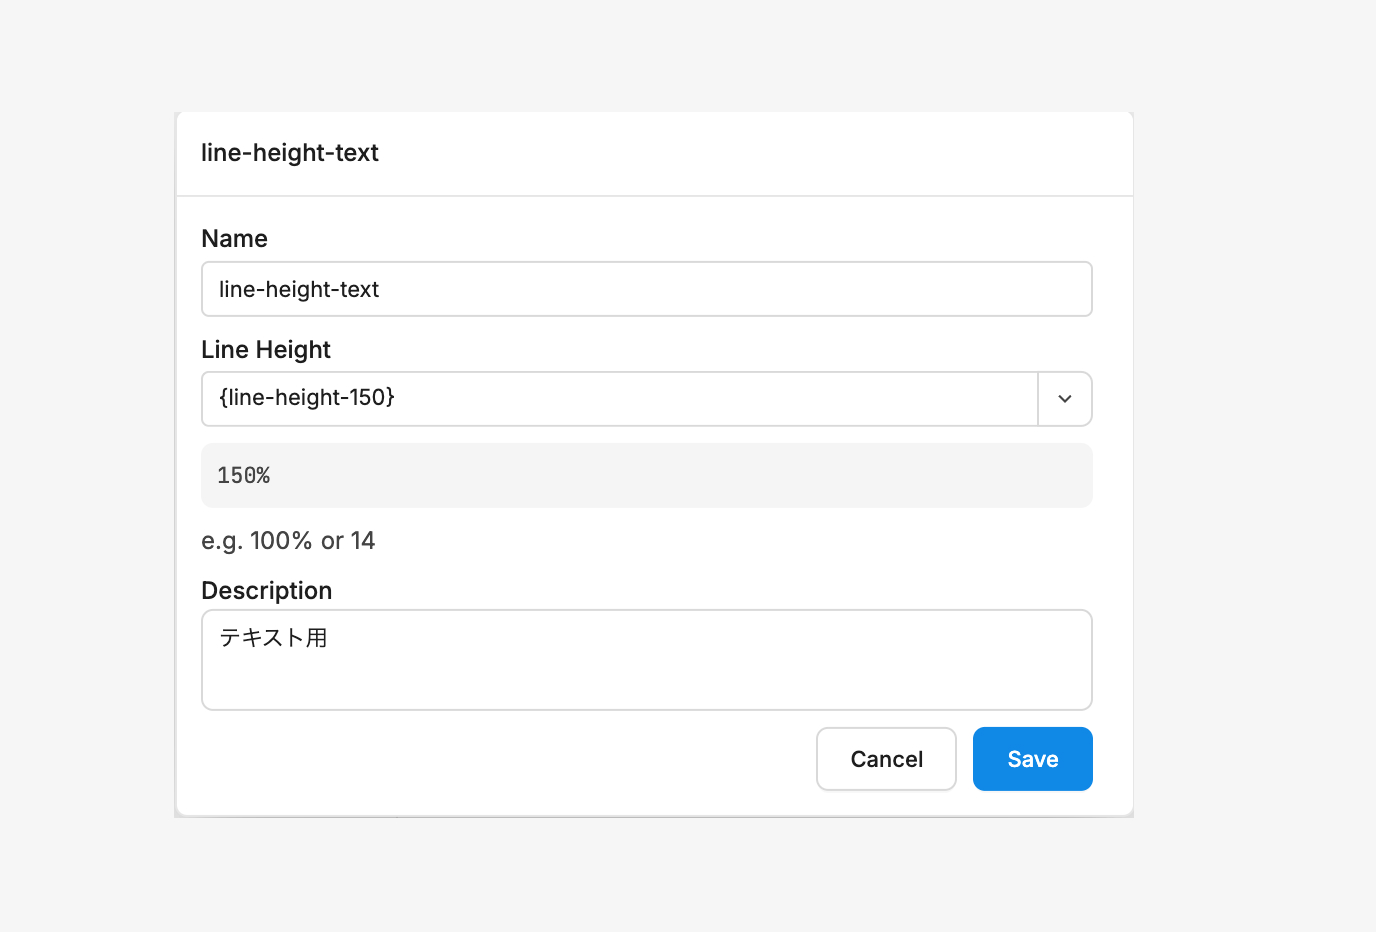
Task: Place cursor on line-height-text inside Name field
Action: [299, 290]
